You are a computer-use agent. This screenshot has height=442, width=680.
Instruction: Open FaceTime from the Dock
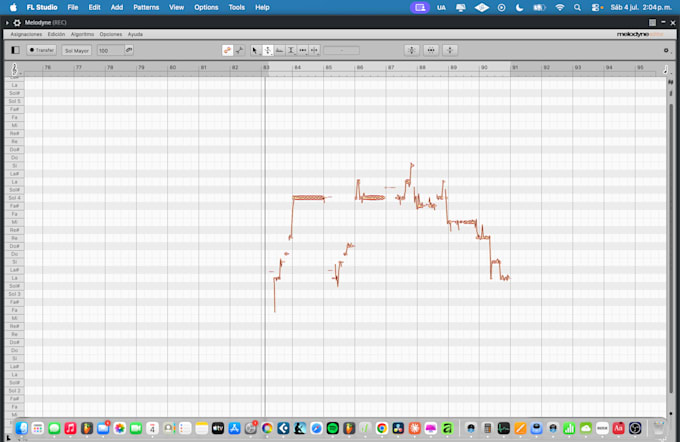(136, 429)
